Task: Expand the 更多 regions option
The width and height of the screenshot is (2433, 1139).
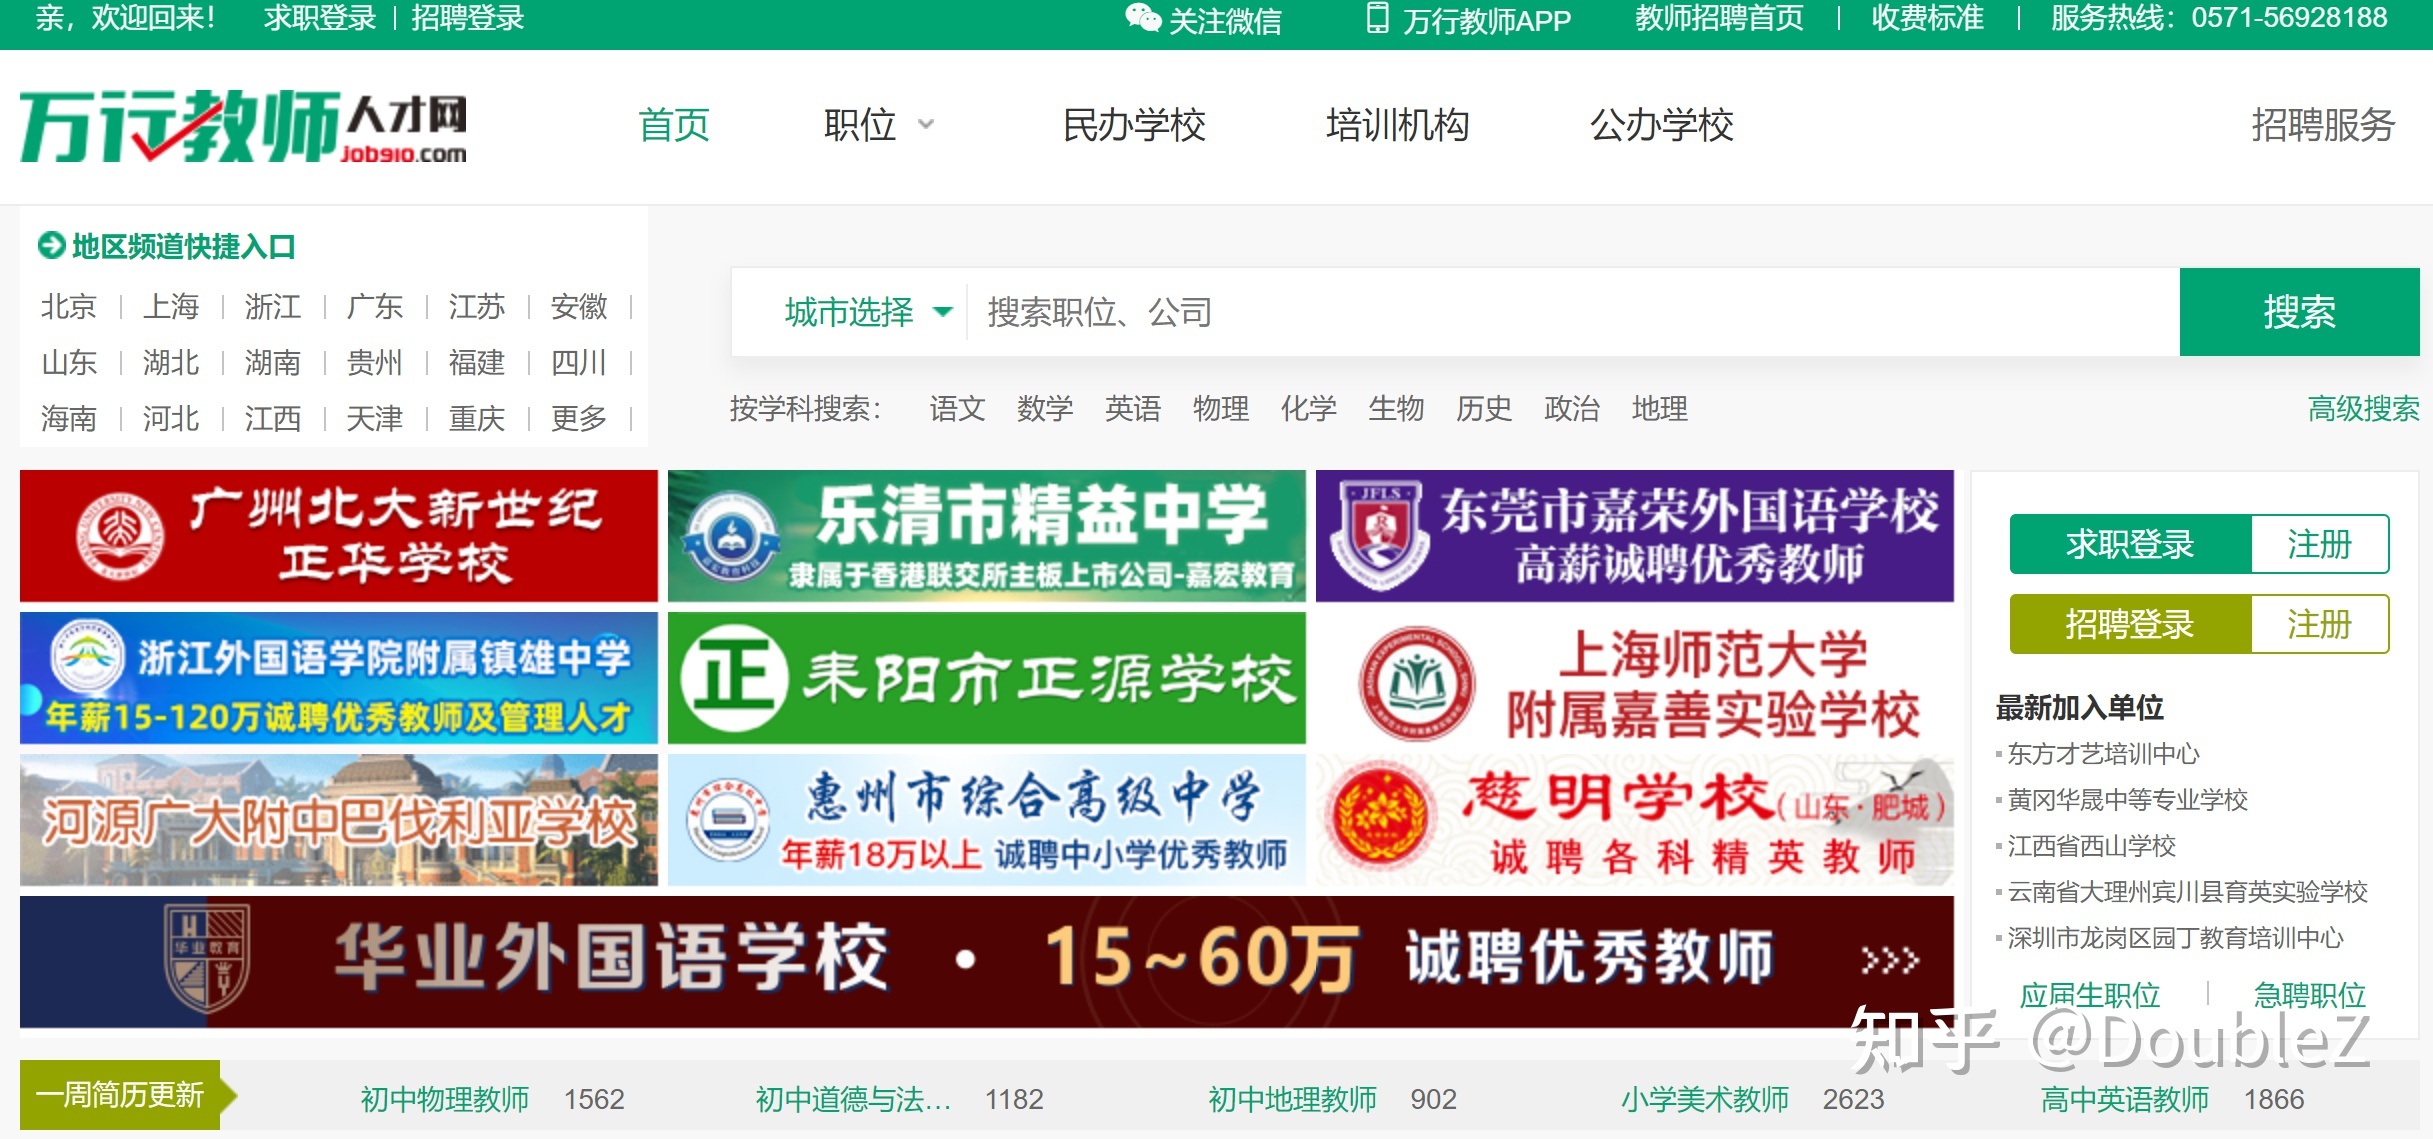Action: click(581, 419)
